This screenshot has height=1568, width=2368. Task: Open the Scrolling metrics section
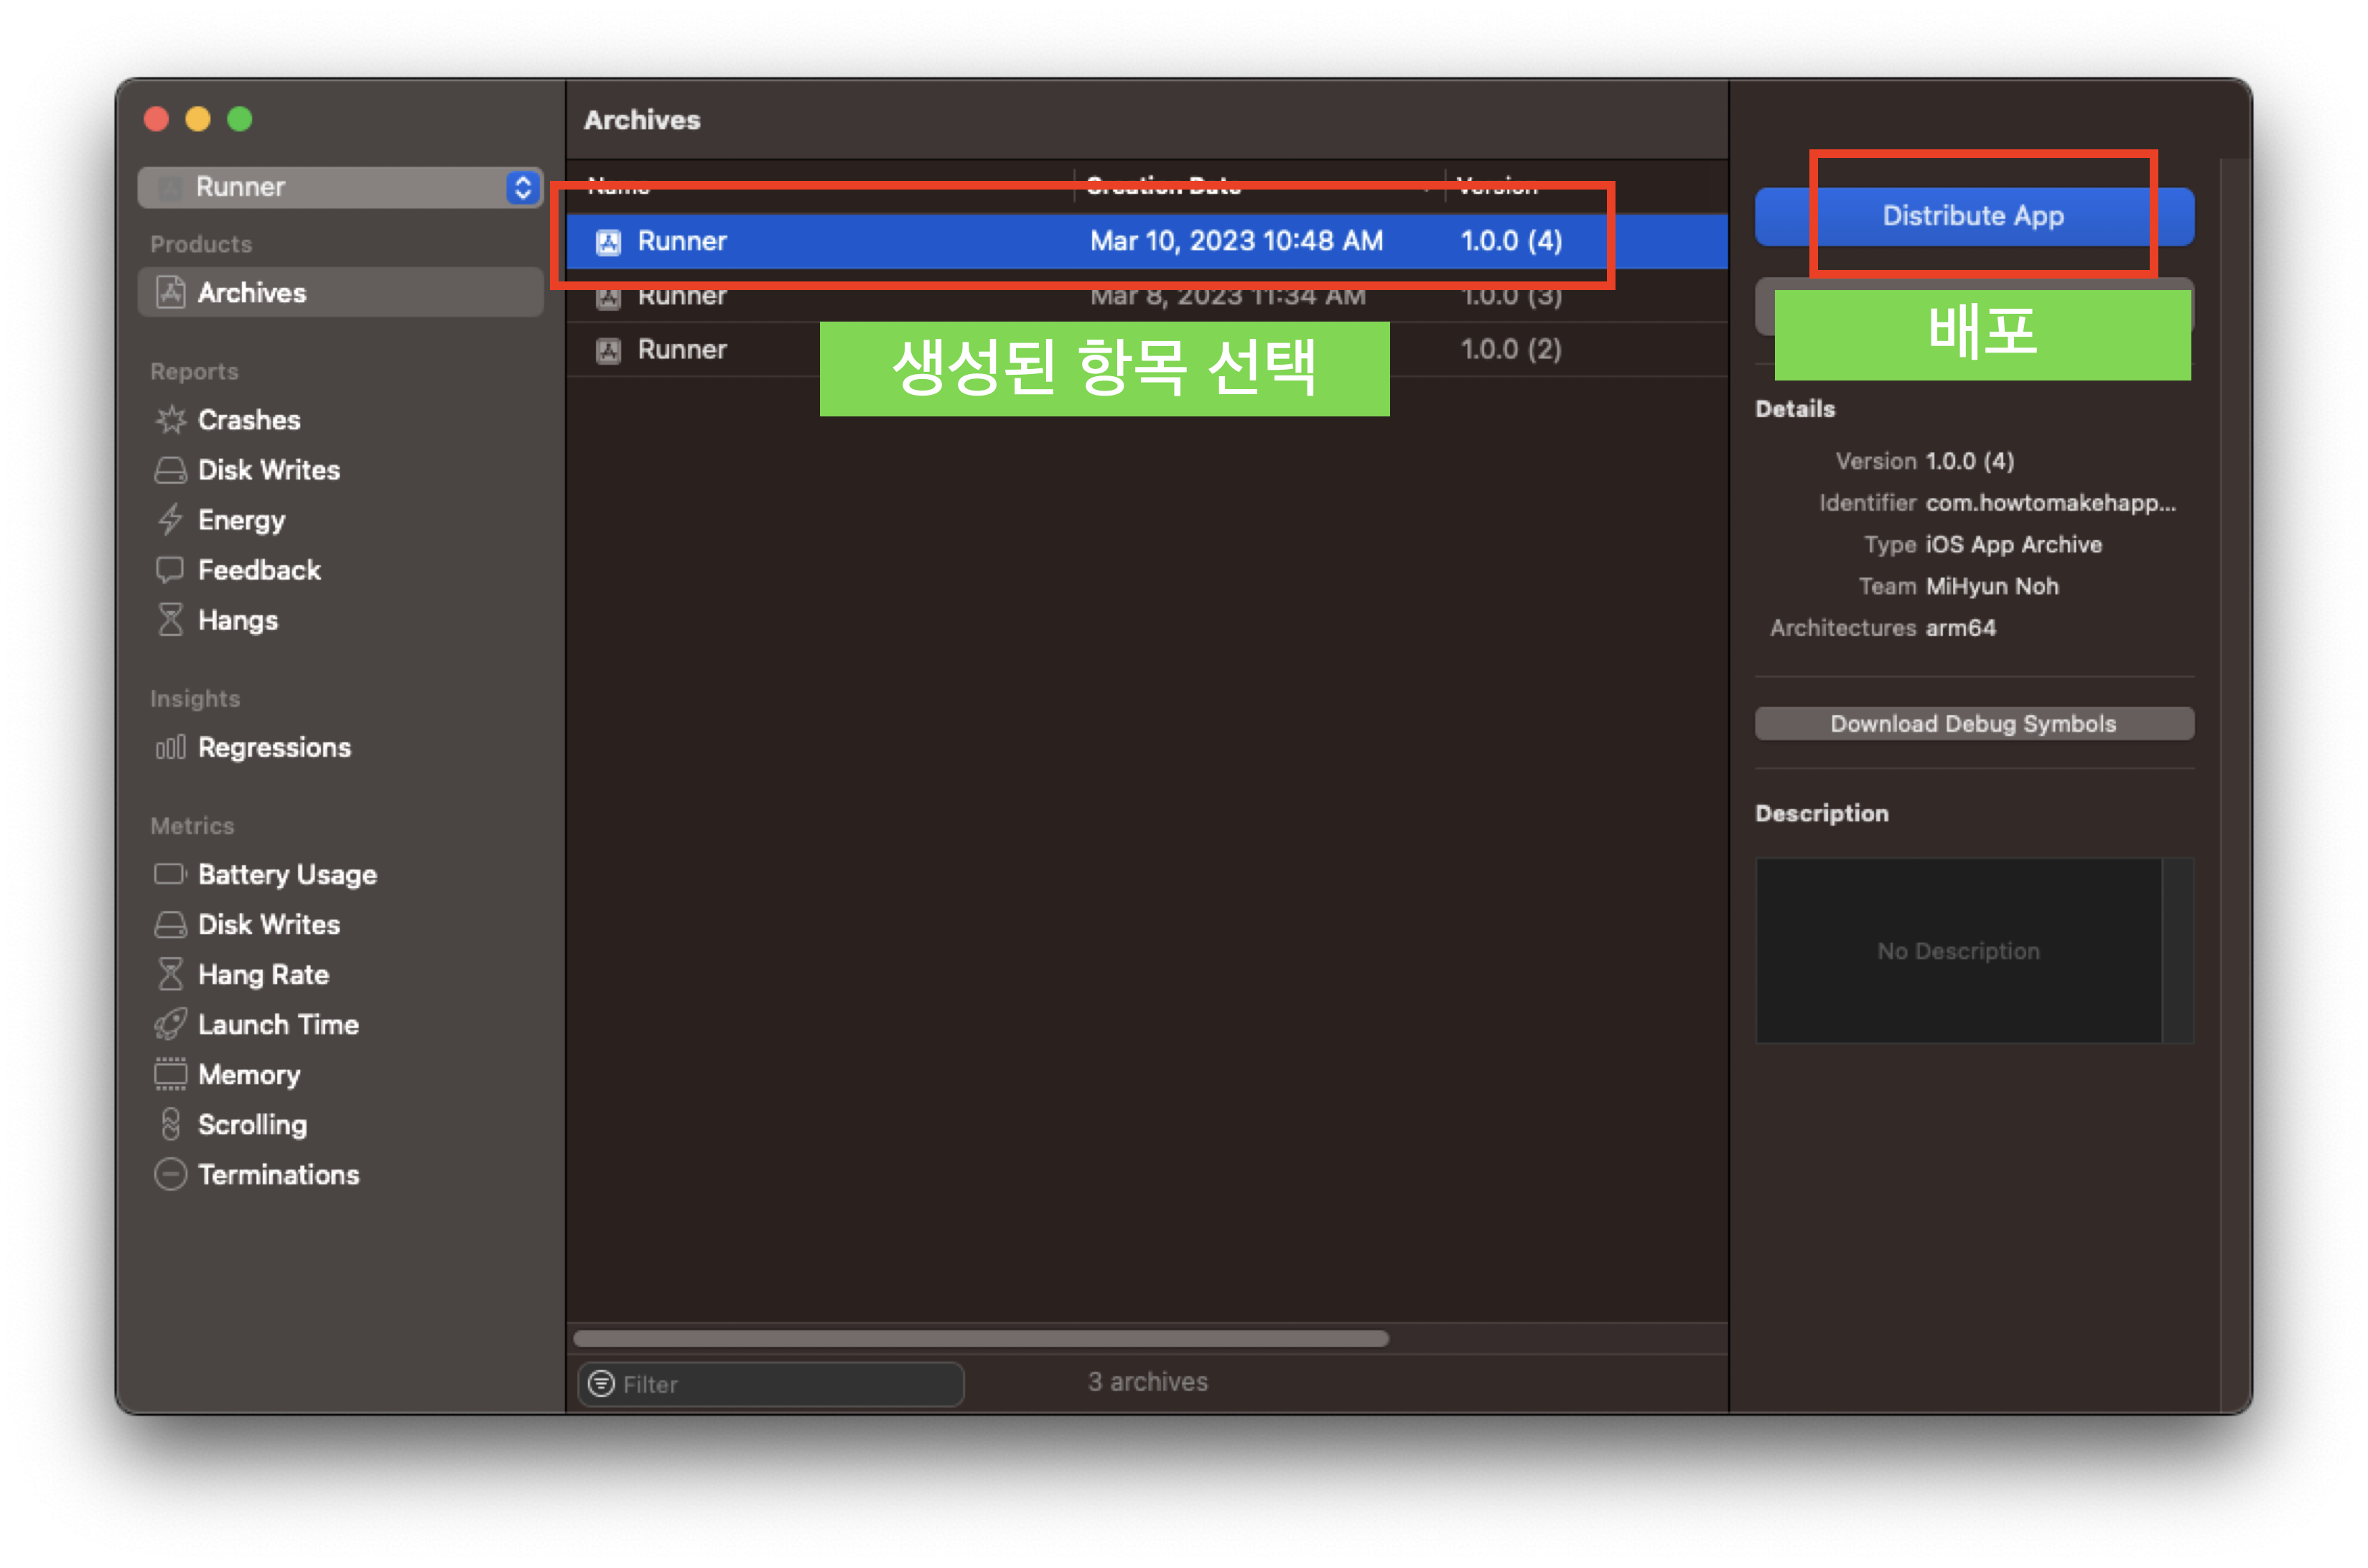[x=252, y=1125]
